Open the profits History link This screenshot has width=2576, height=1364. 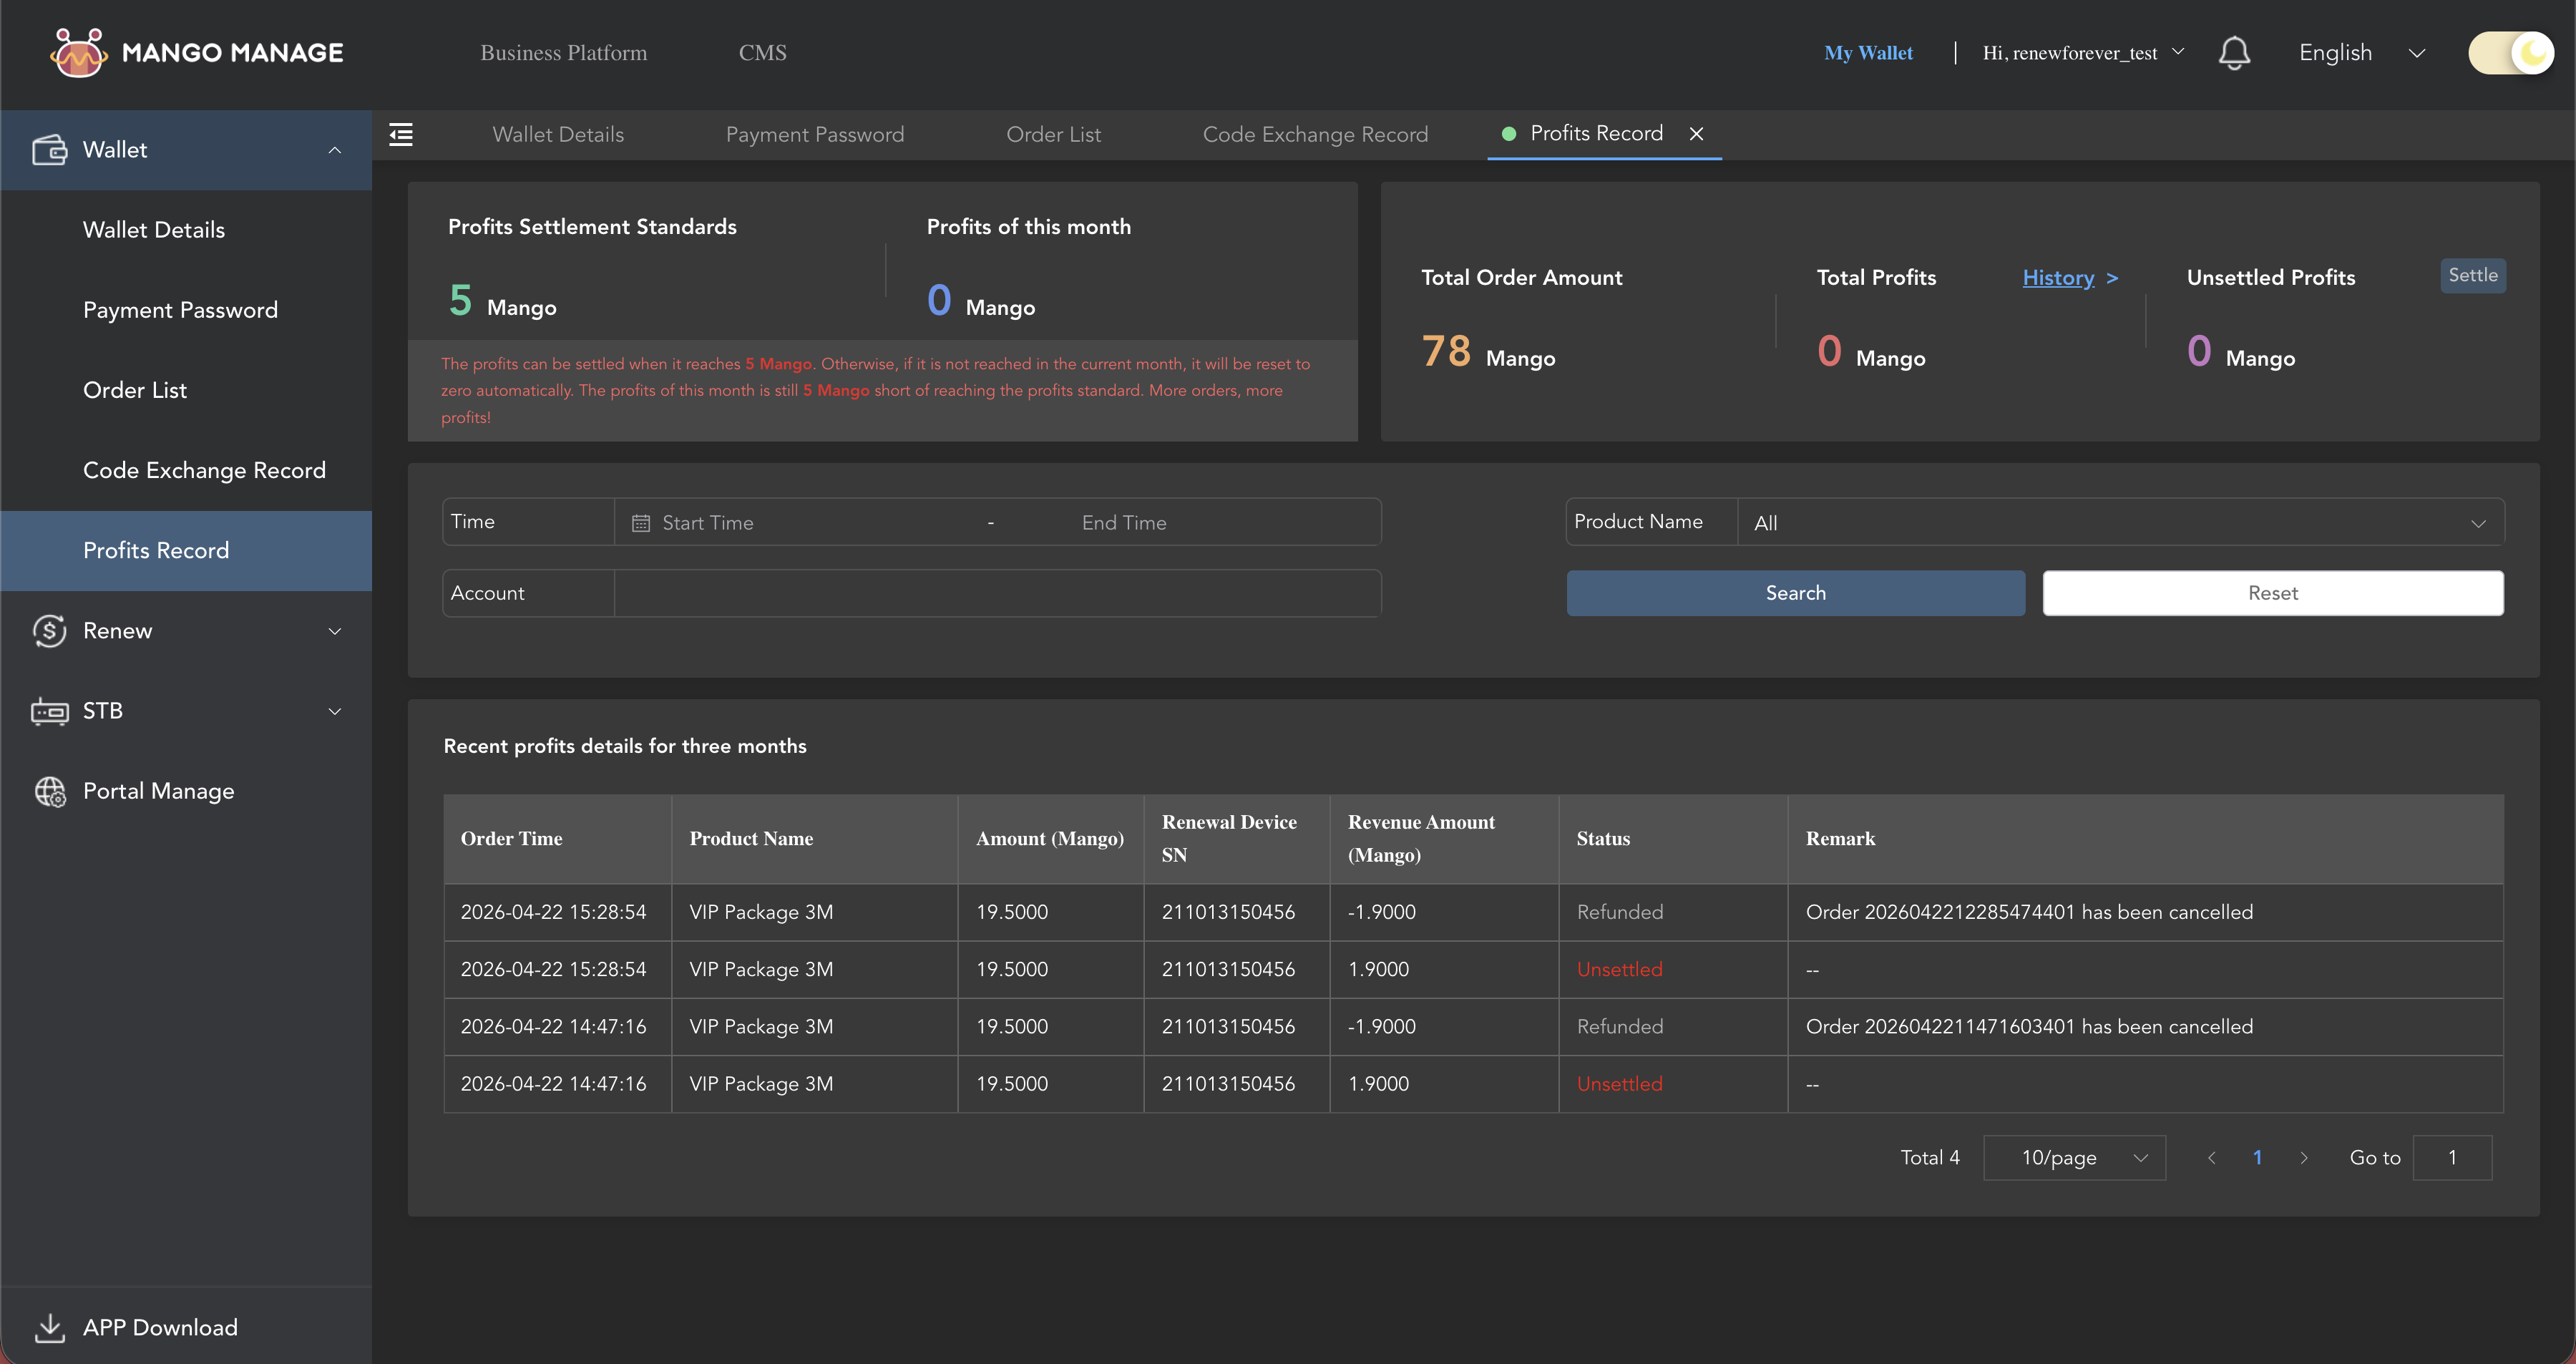[x=2058, y=278]
